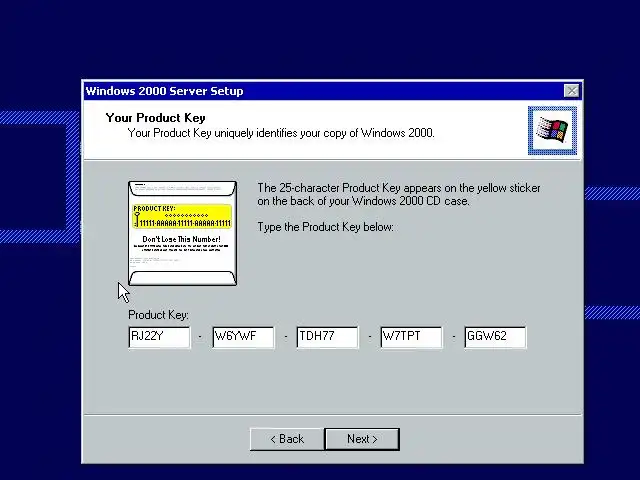Image resolution: width=640 pixels, height=480 pixels.
Task: Click the Next button
Action: tap(362, 439)
